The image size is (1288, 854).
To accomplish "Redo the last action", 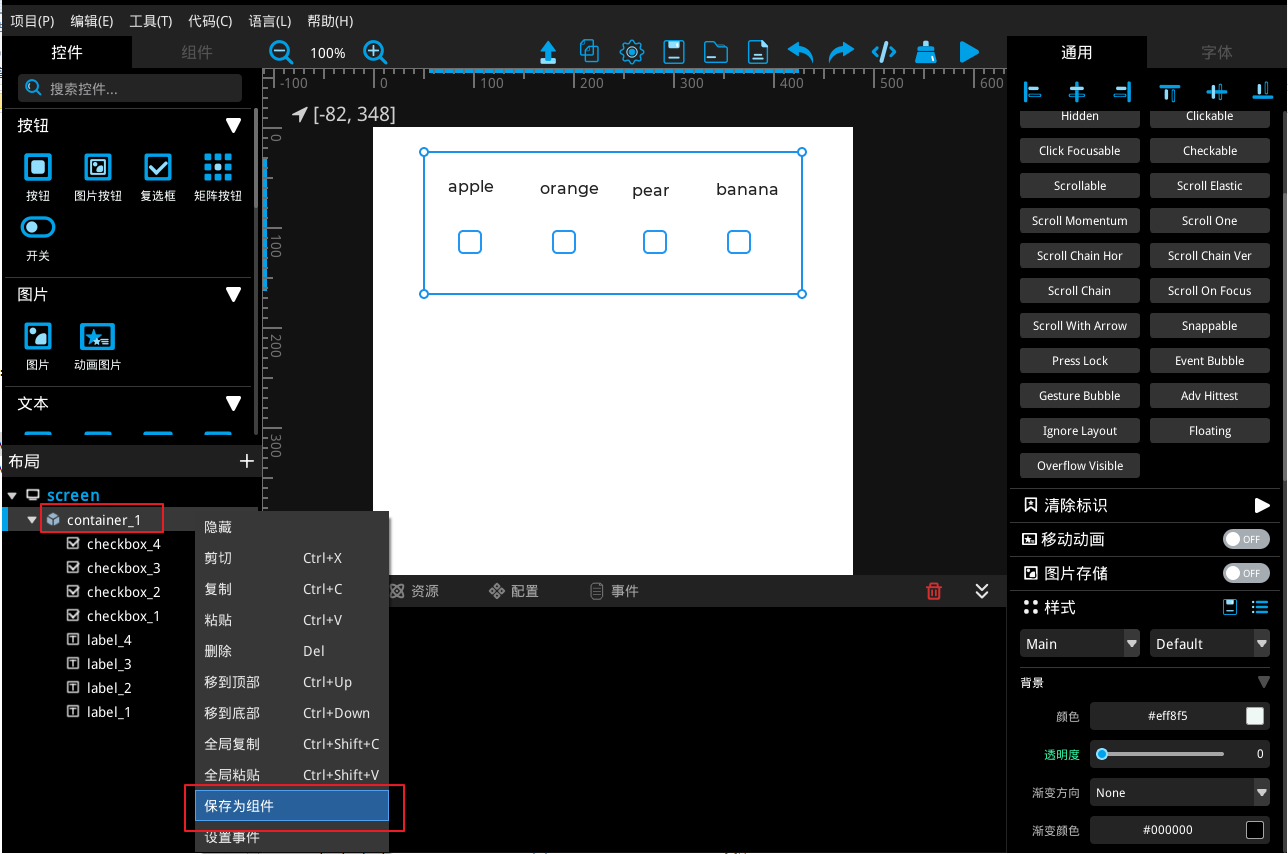I will 842,52.
